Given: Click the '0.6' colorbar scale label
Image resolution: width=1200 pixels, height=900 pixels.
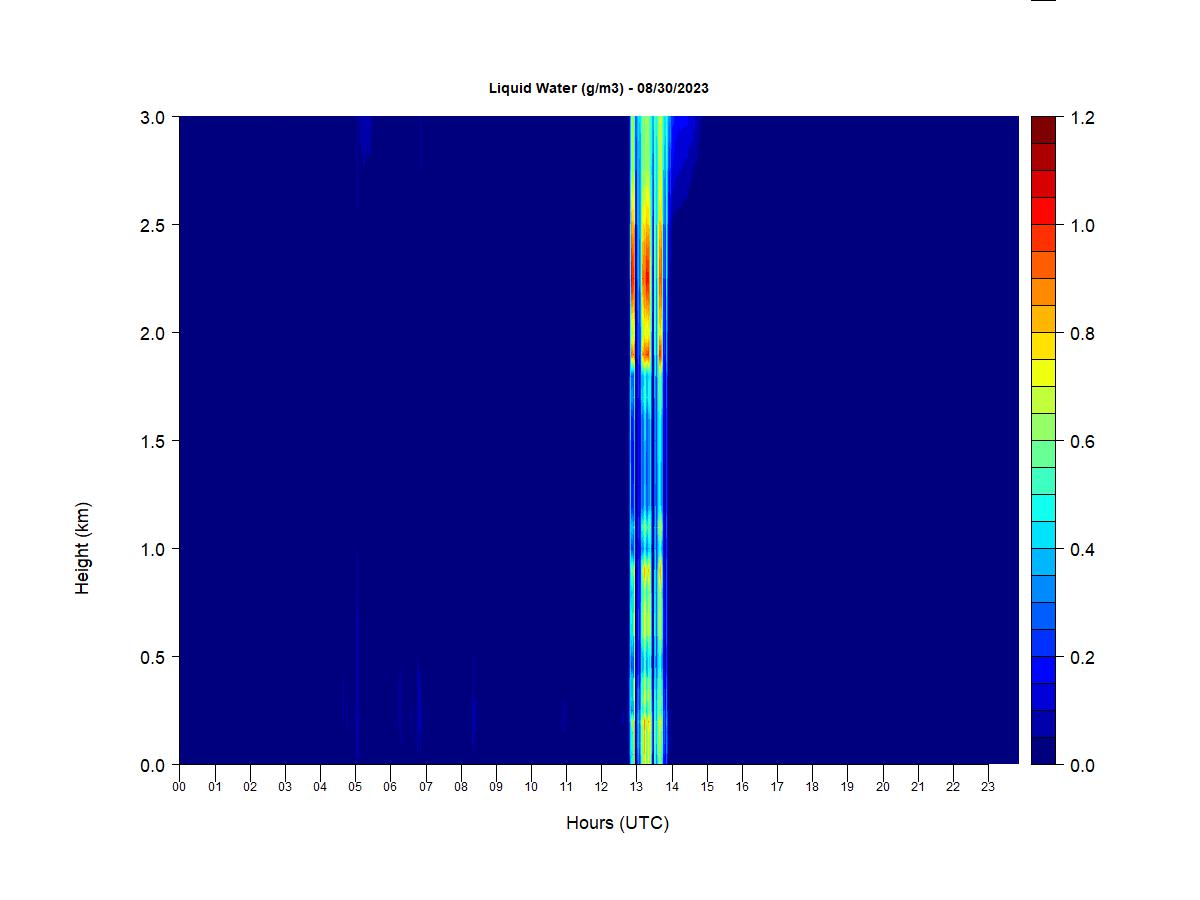Looking at the screenshot, I should [1082, 442].
